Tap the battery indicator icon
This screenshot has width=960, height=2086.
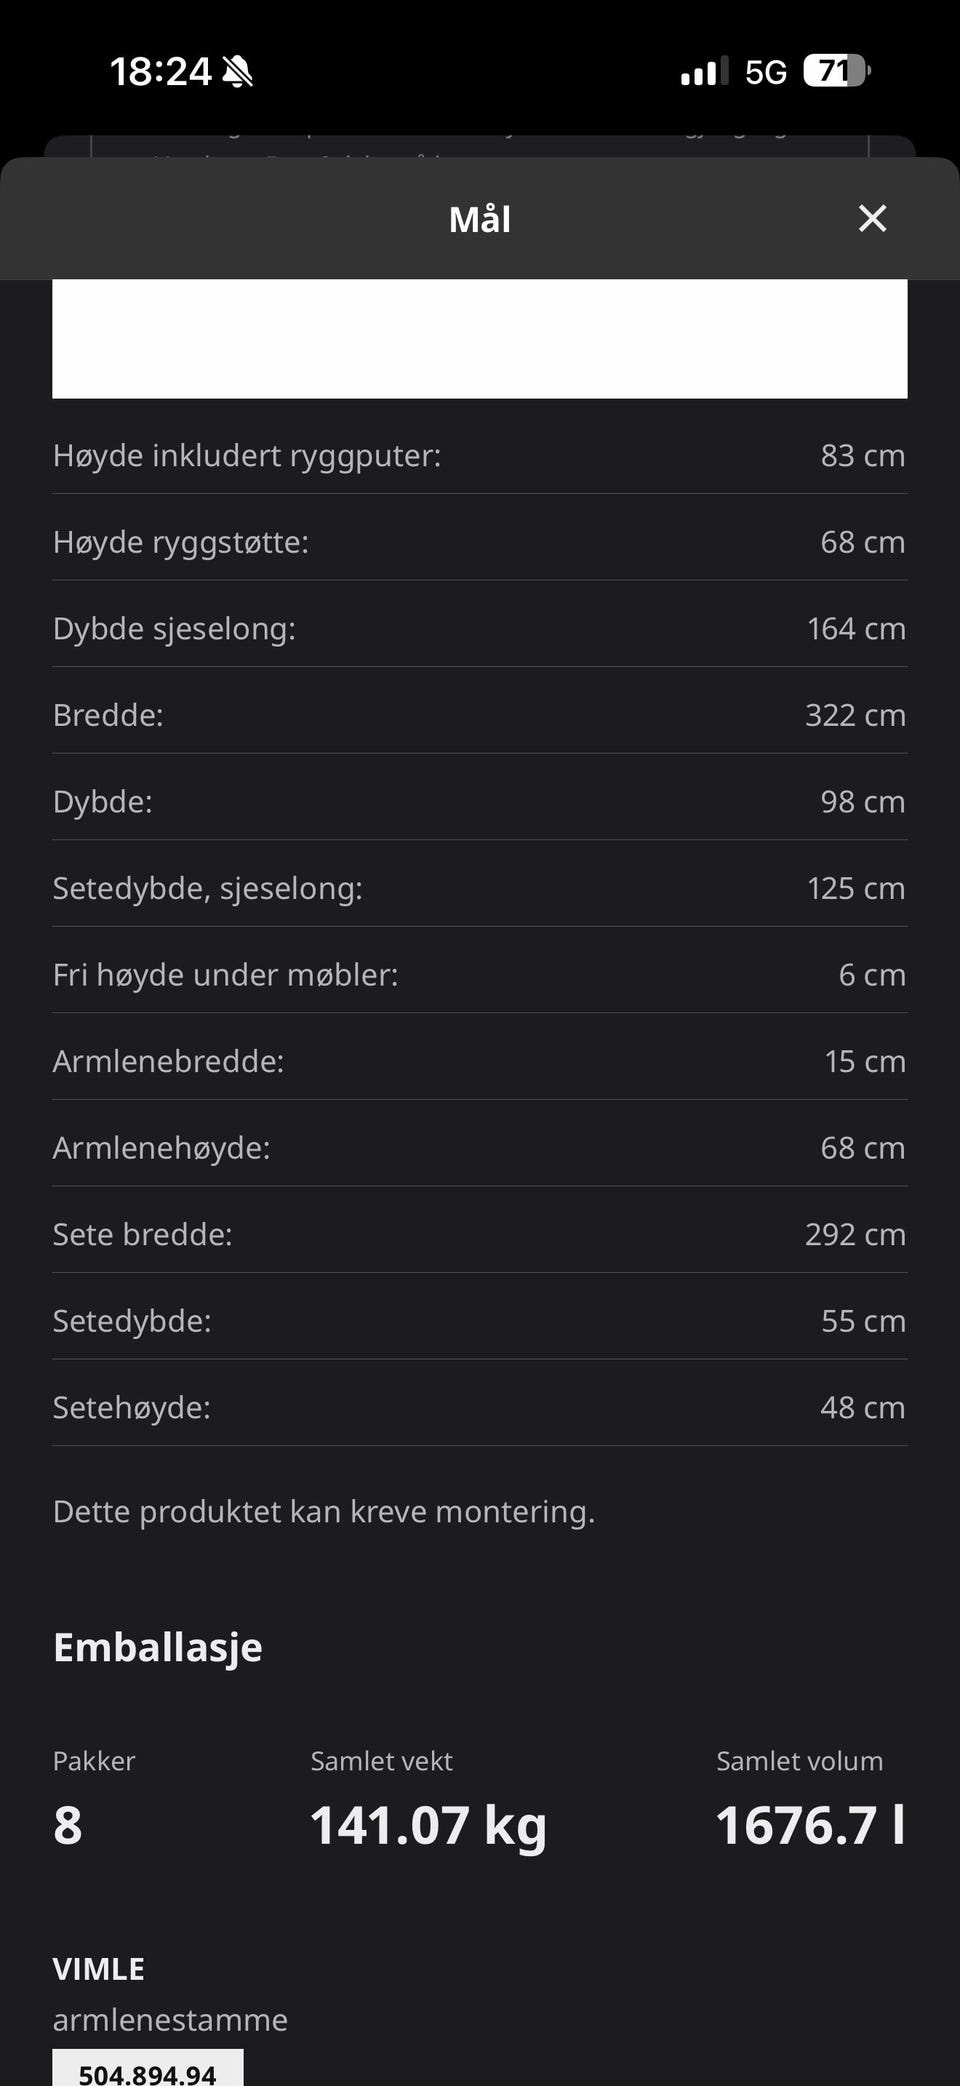[x=837, y=71]
